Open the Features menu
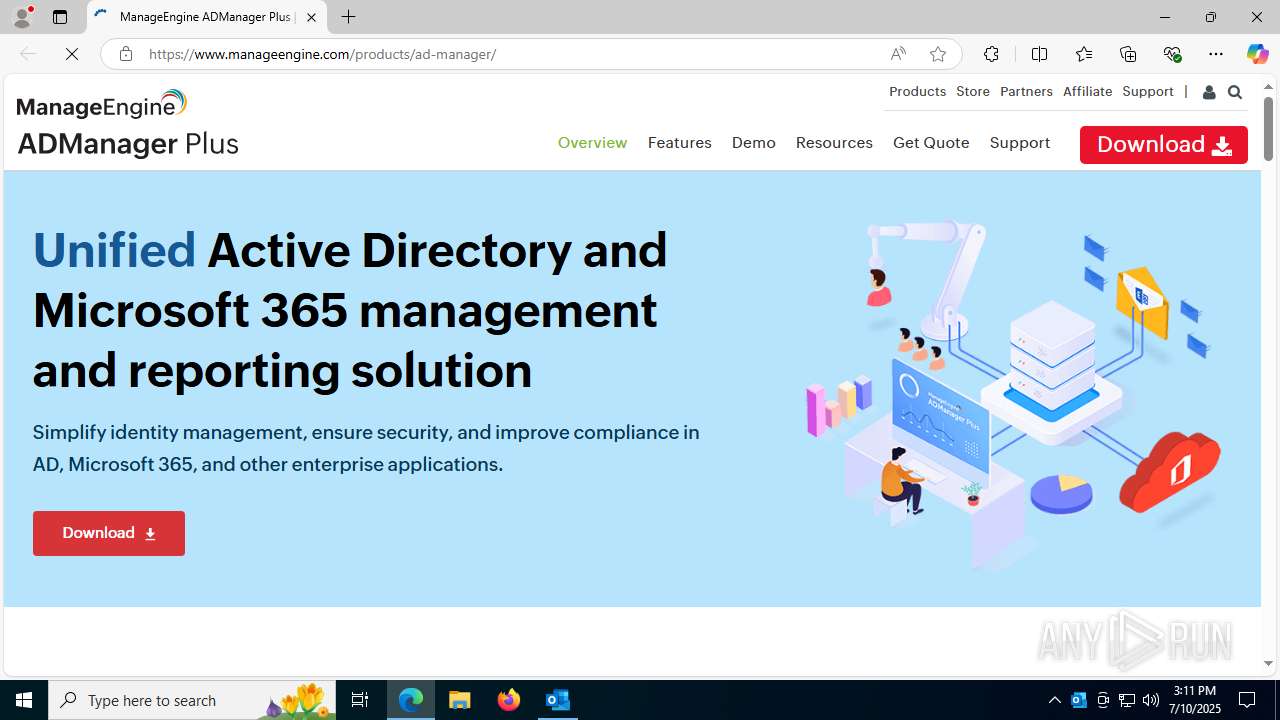 (679, 143)
